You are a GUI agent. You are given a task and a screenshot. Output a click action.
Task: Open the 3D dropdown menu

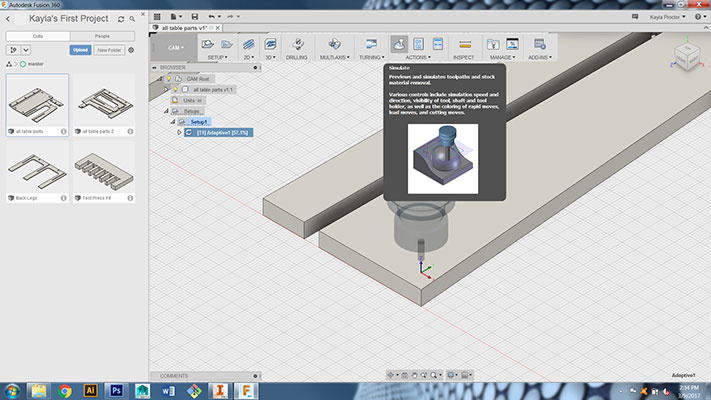[271, 58]
